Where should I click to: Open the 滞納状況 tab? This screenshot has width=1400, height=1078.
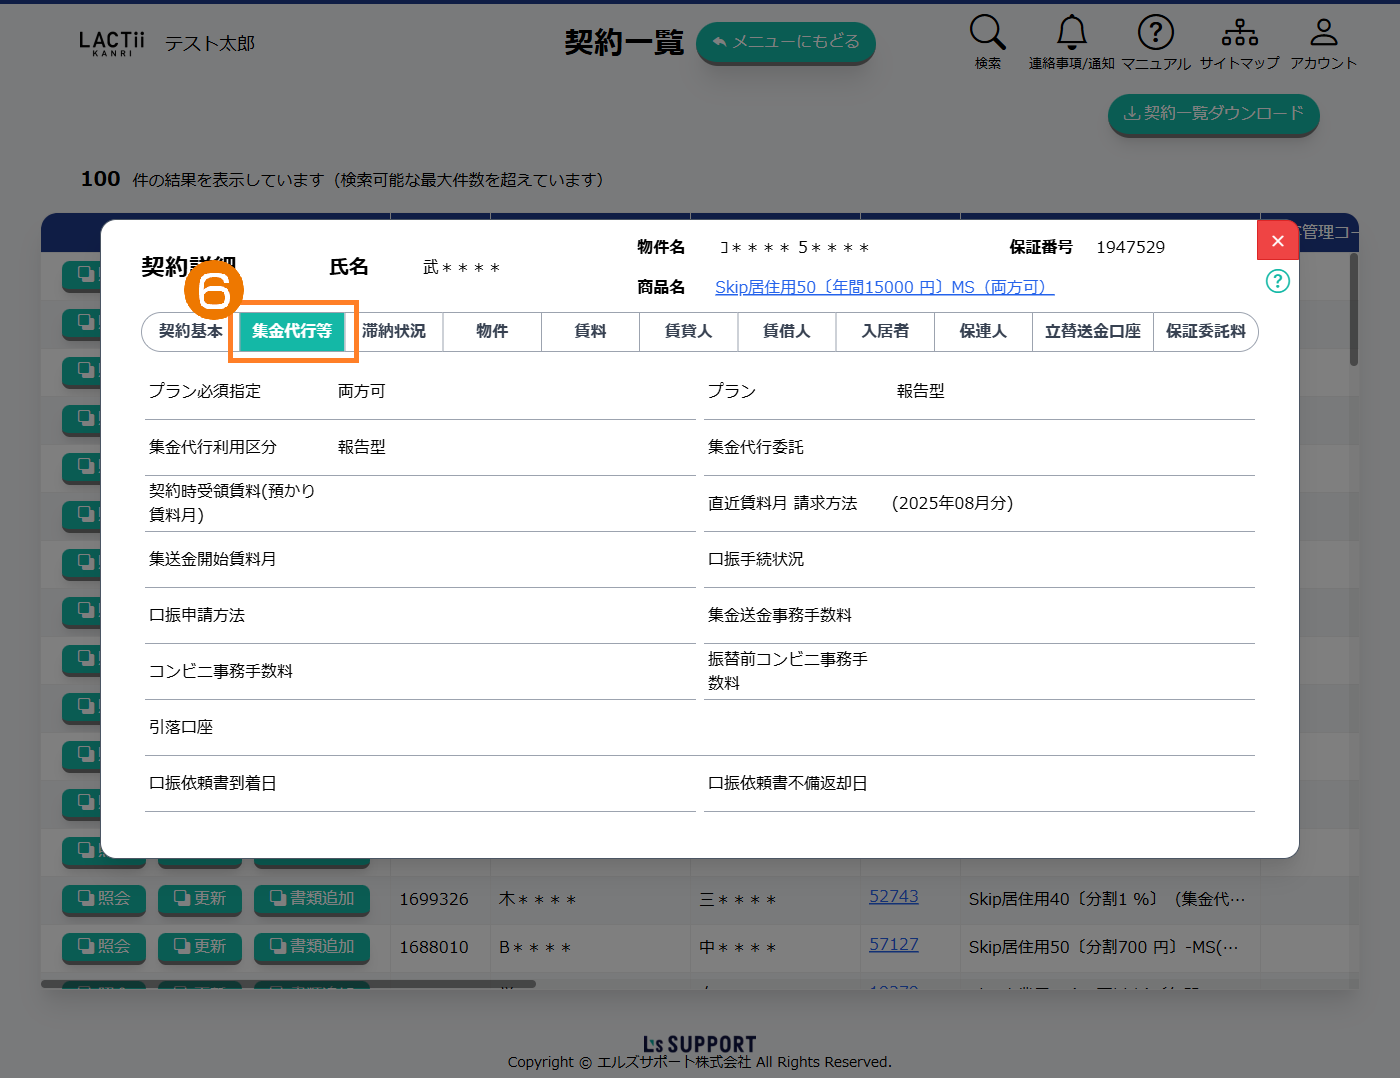pyautogui.click(x=394, y=331)
